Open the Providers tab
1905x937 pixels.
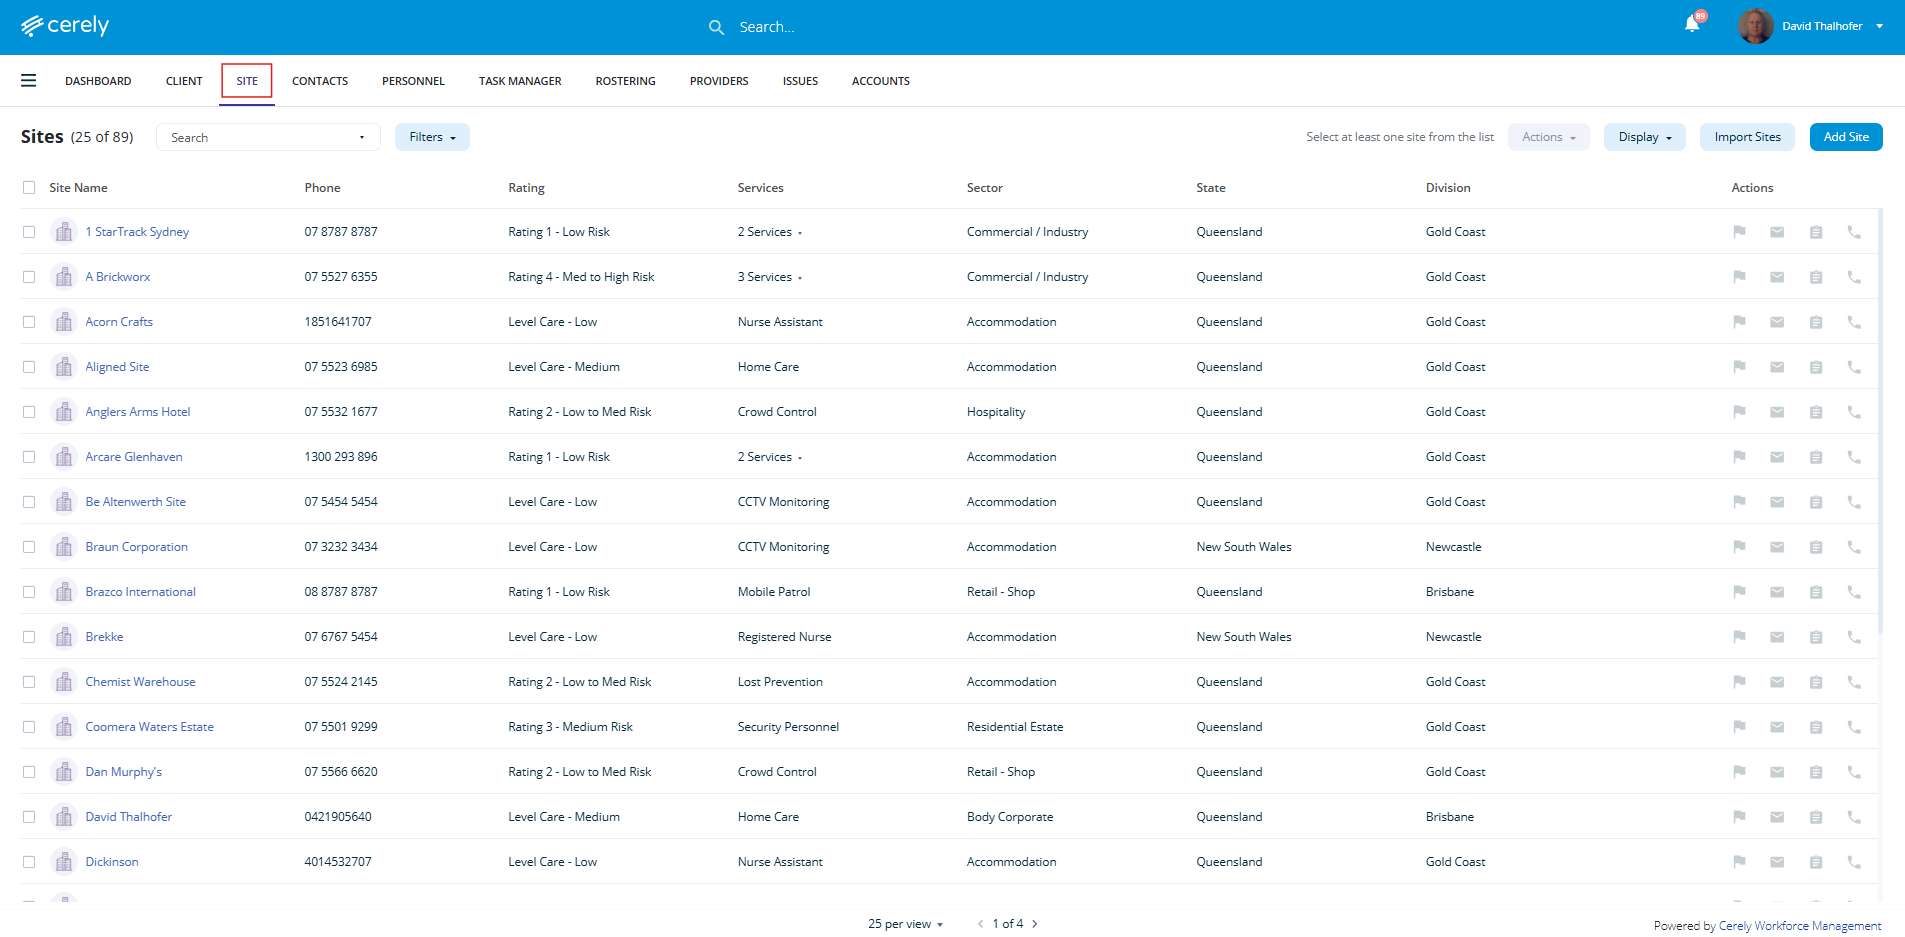click(x=719, y=81)
